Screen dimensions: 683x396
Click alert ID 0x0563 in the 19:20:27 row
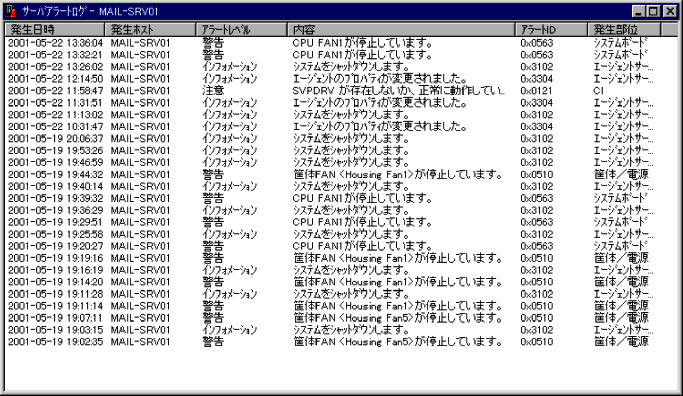pyautogui.click(x=537, y=246)
